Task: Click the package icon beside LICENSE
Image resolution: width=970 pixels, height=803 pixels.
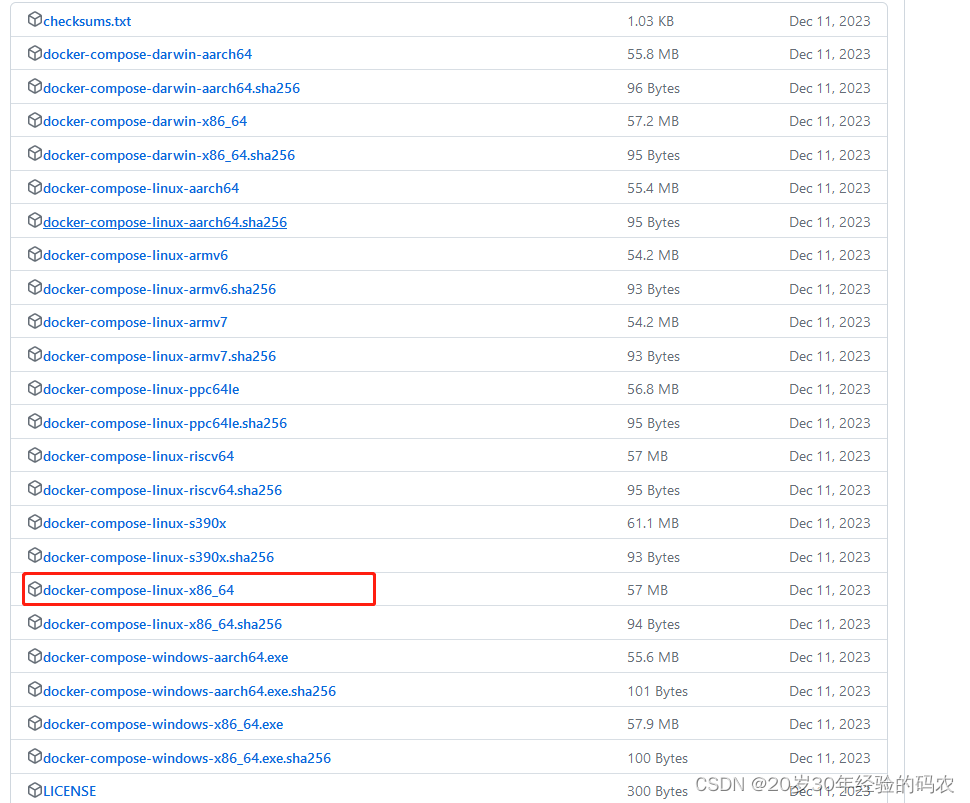Action: (x=35, y=790)
